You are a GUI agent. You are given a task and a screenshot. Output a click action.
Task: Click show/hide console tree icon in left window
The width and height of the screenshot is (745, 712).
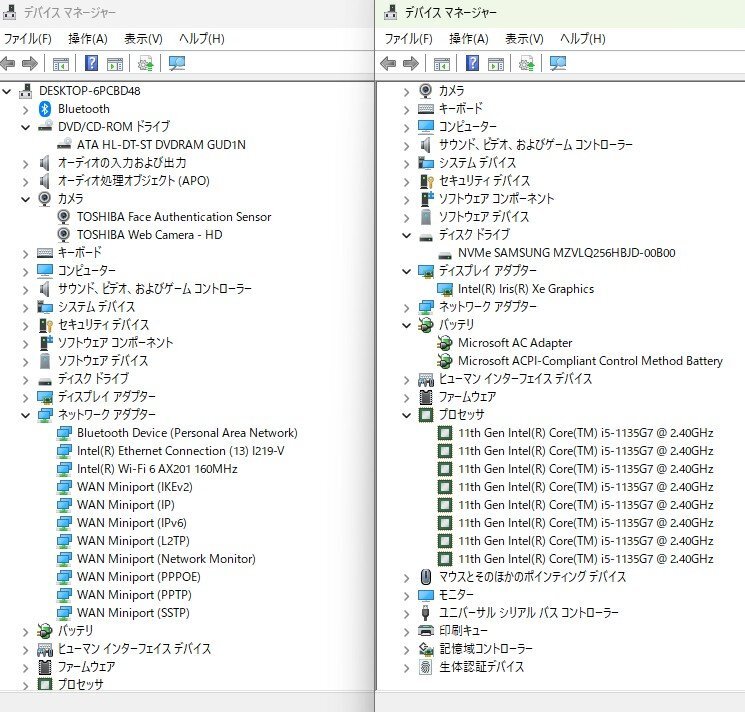click(x=61, y=64)
